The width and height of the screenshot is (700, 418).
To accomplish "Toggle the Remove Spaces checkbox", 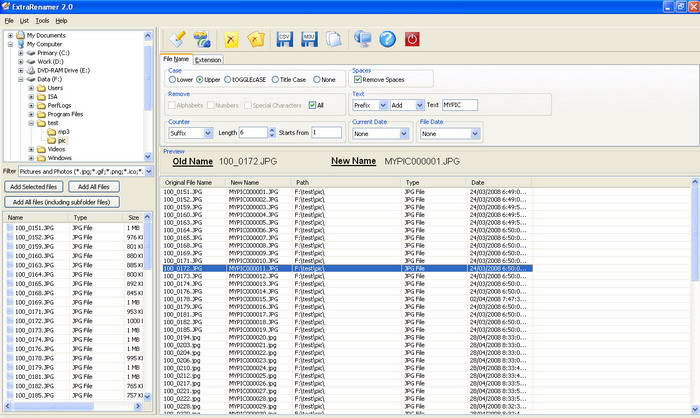I will tap(358, 79).
